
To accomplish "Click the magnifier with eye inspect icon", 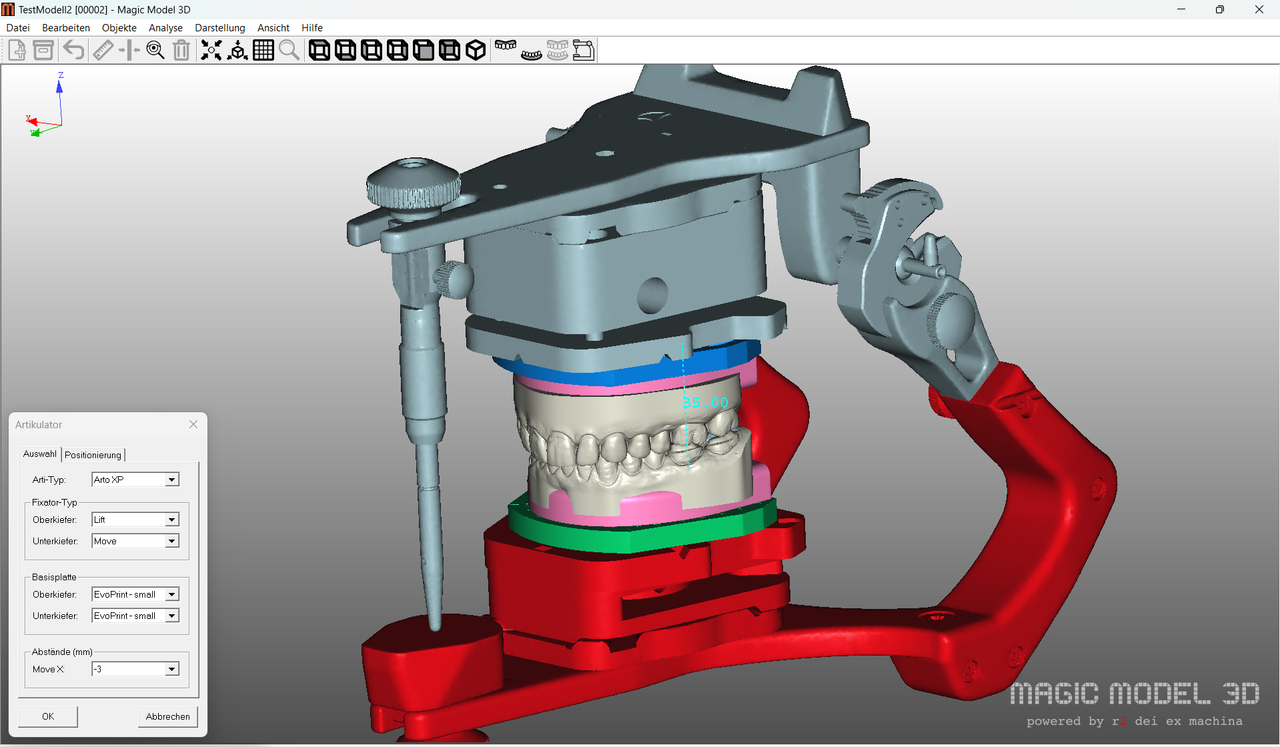I will coord(155,50).
